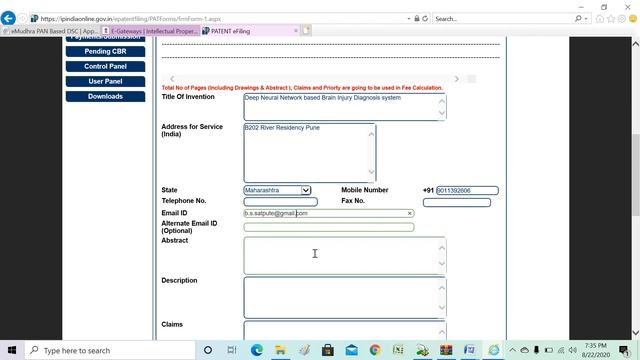640x360 pixels.
Task: Show hidden system tray icons
Action: tap(512, 350)
